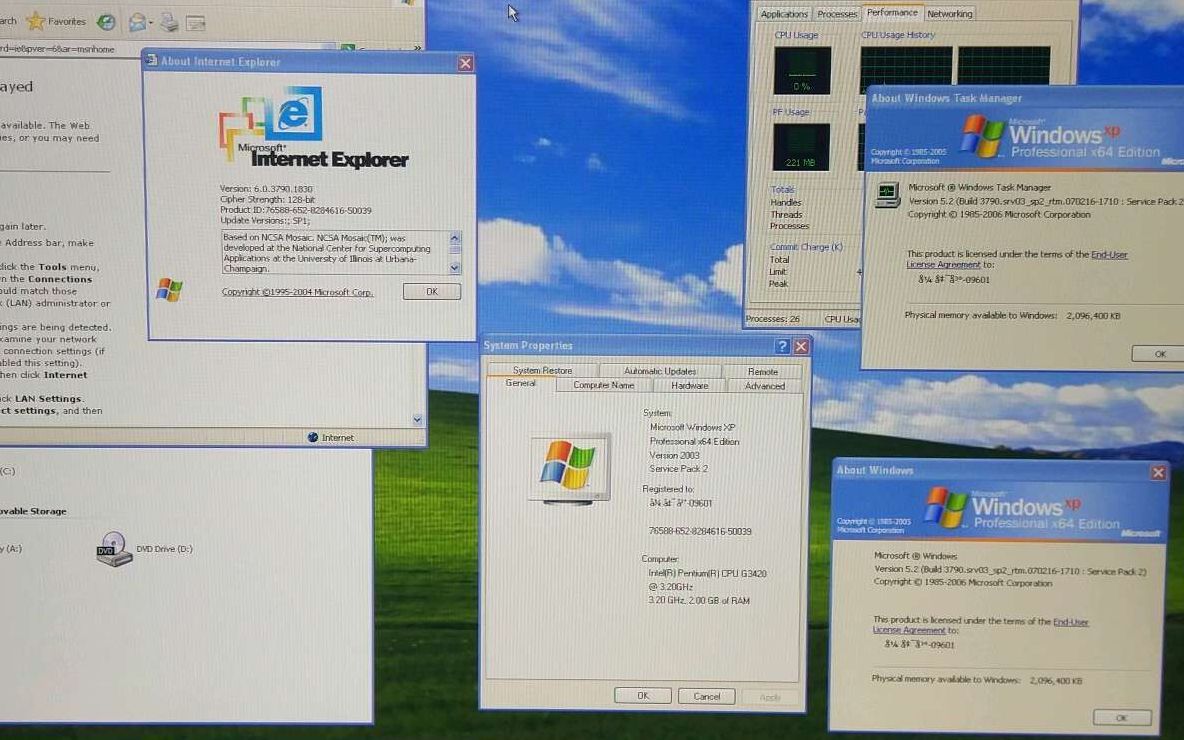The height and width of the screenshot is (740, 1184).
Task: Switch to Applications tab in Task Manager
Action: 784,14
